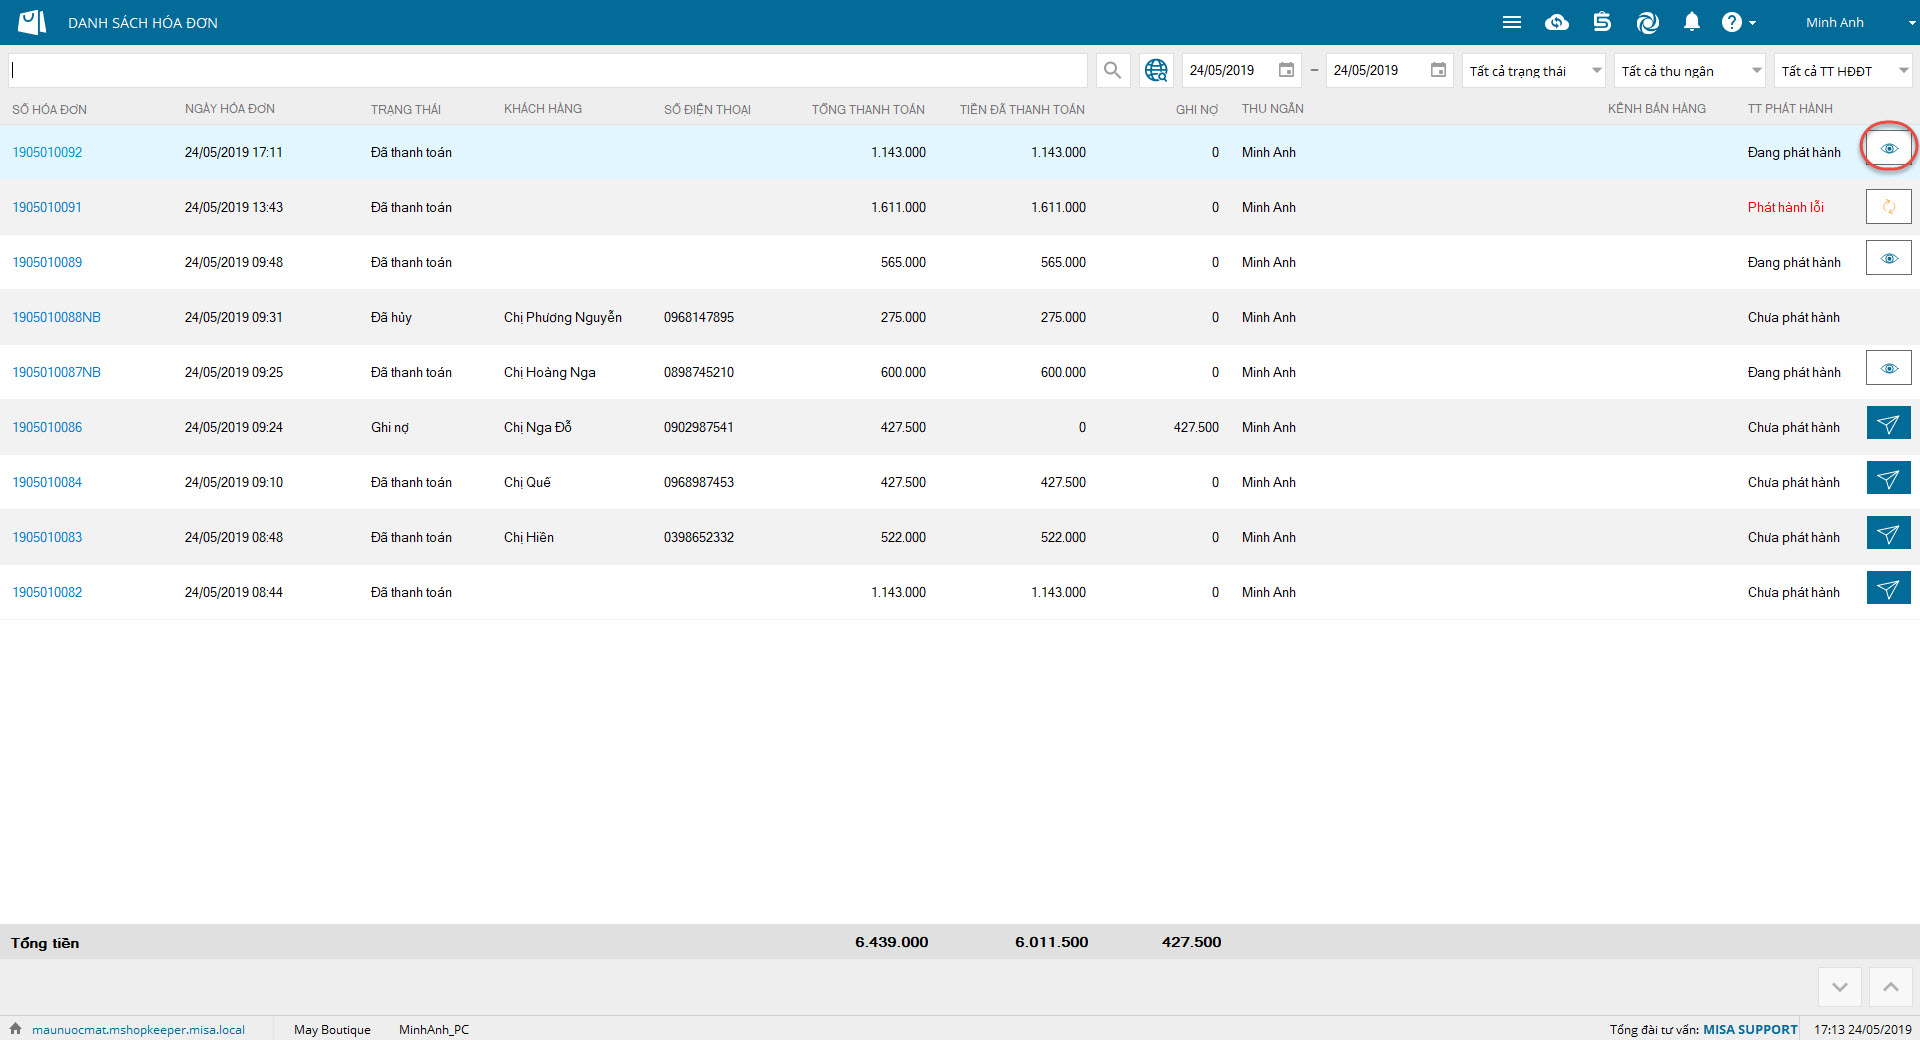Expand the 'Tất cả thu ngân' dropdown
The height and width of the screenshot is (1040, 1920).
coord(1689,71)
